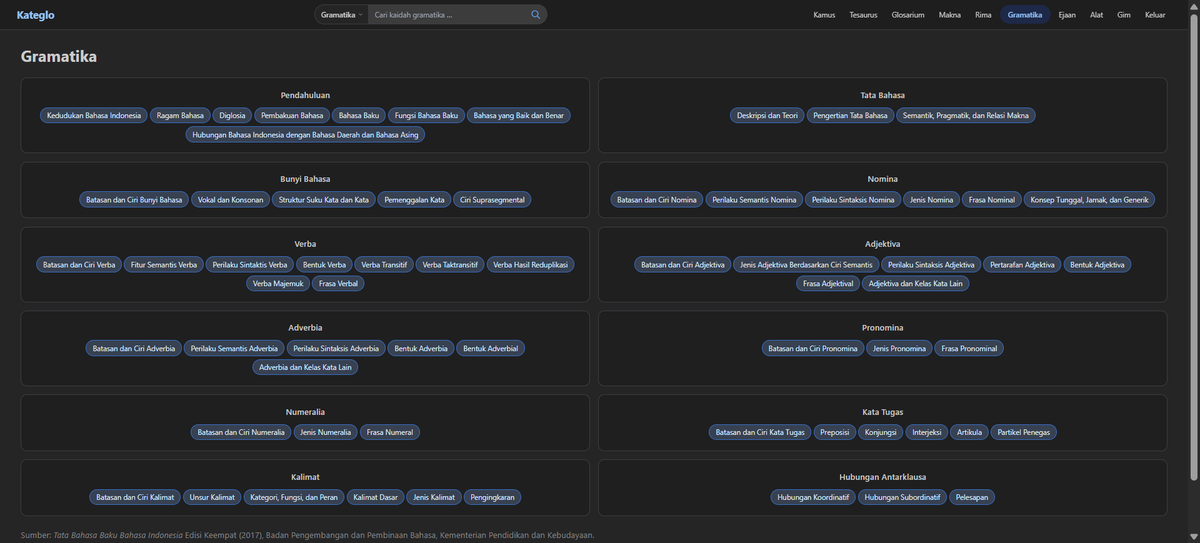Open the Alat menu item
The width and height of the screenshot is (1200, 543).
(1096, 15)
